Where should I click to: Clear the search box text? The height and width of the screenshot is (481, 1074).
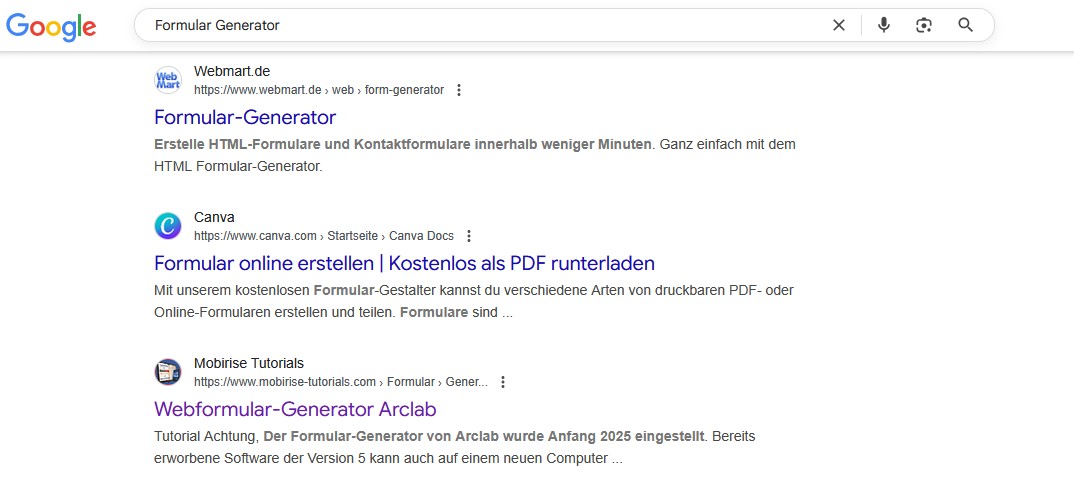pos(839,25)
